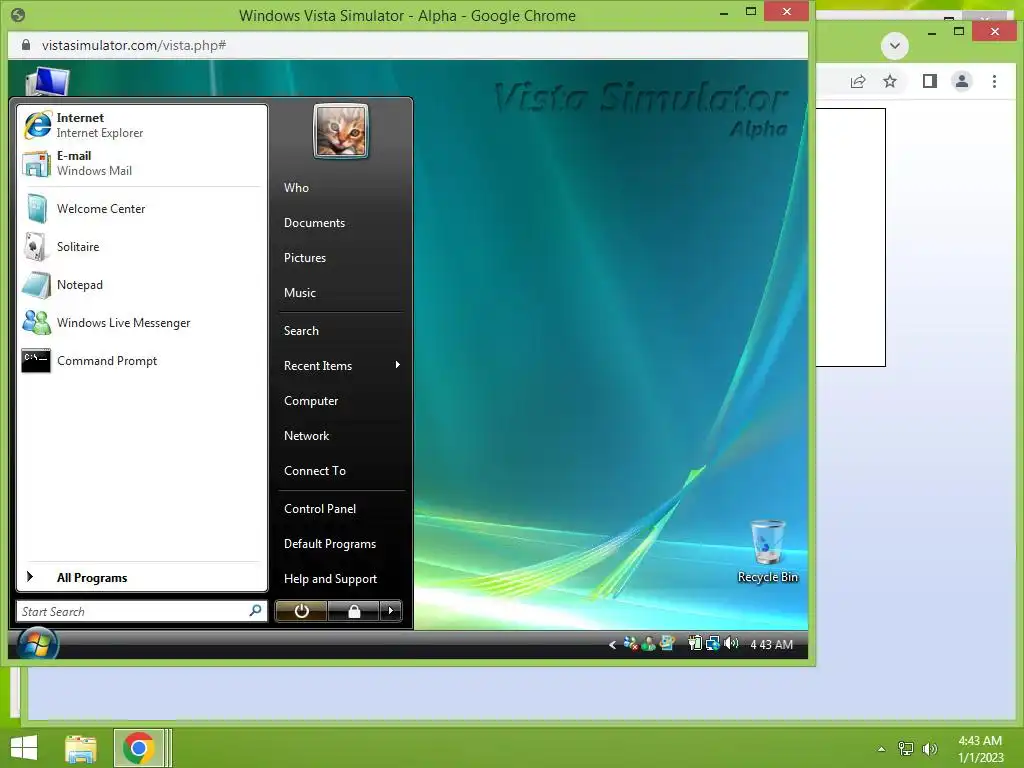Viewport: 1024px width, 768px height.
Task: Click the Windows 8 Start button
Action: coord(24,748)
